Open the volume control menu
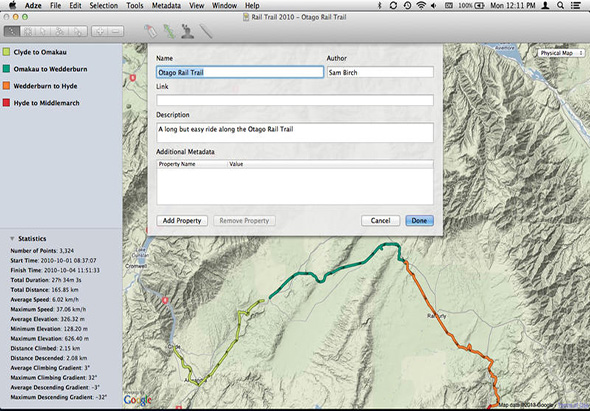 tap(434, 5)
